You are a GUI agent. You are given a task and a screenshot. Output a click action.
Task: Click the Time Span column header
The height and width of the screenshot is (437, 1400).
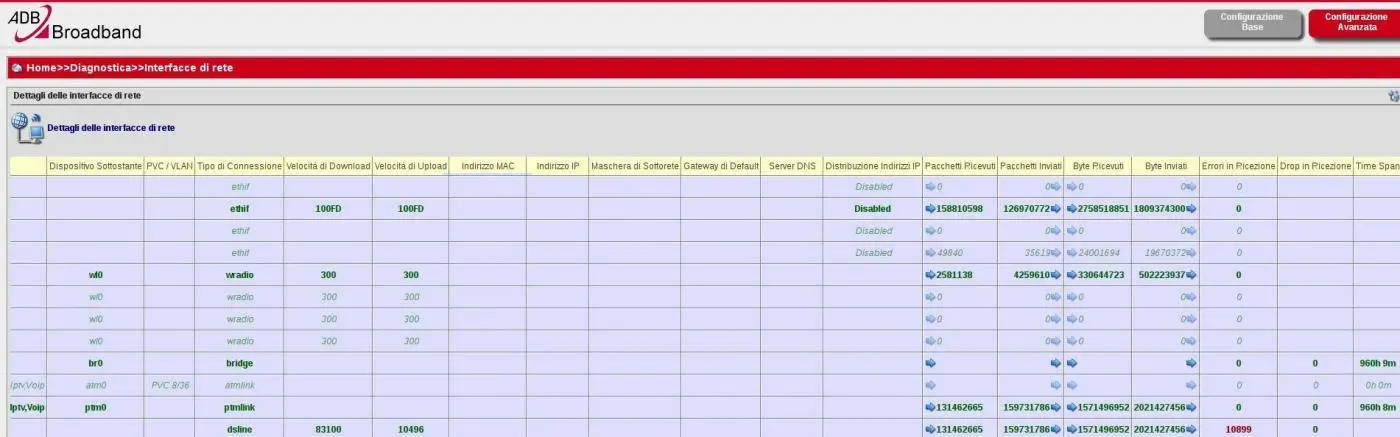pos(1378,166)
